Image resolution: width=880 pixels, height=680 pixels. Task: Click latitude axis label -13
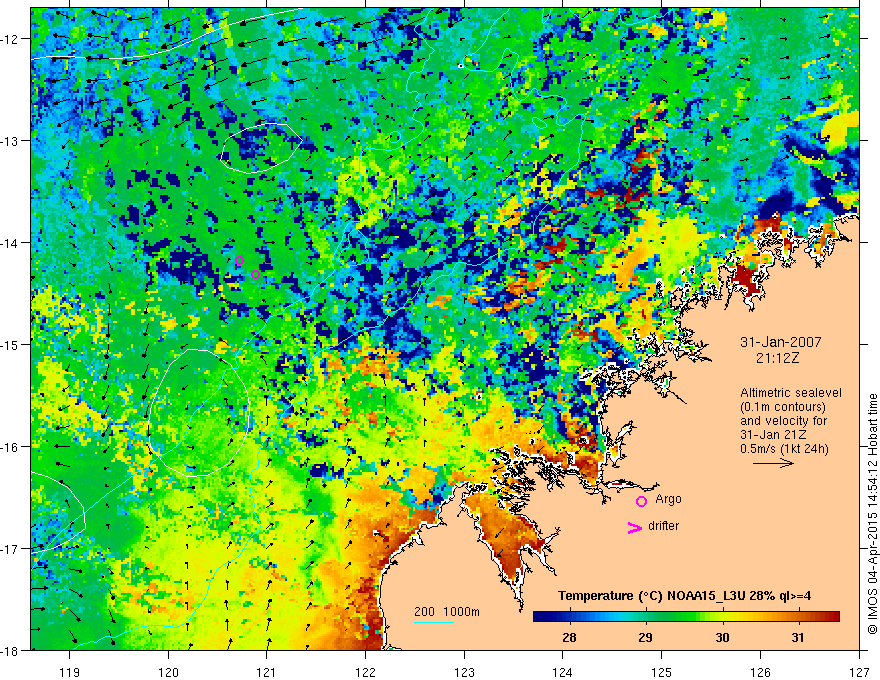(11, 141)
